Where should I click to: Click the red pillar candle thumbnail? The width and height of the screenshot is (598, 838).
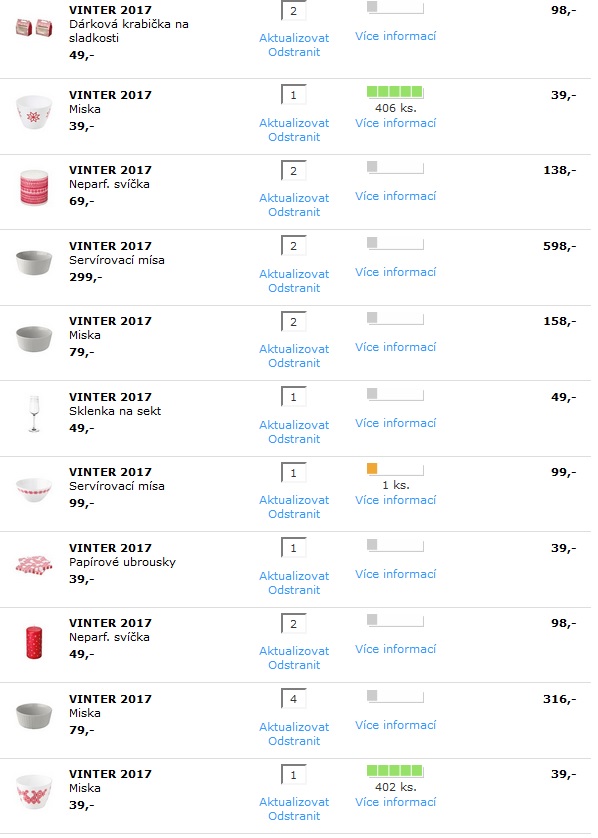pos(34,642)
